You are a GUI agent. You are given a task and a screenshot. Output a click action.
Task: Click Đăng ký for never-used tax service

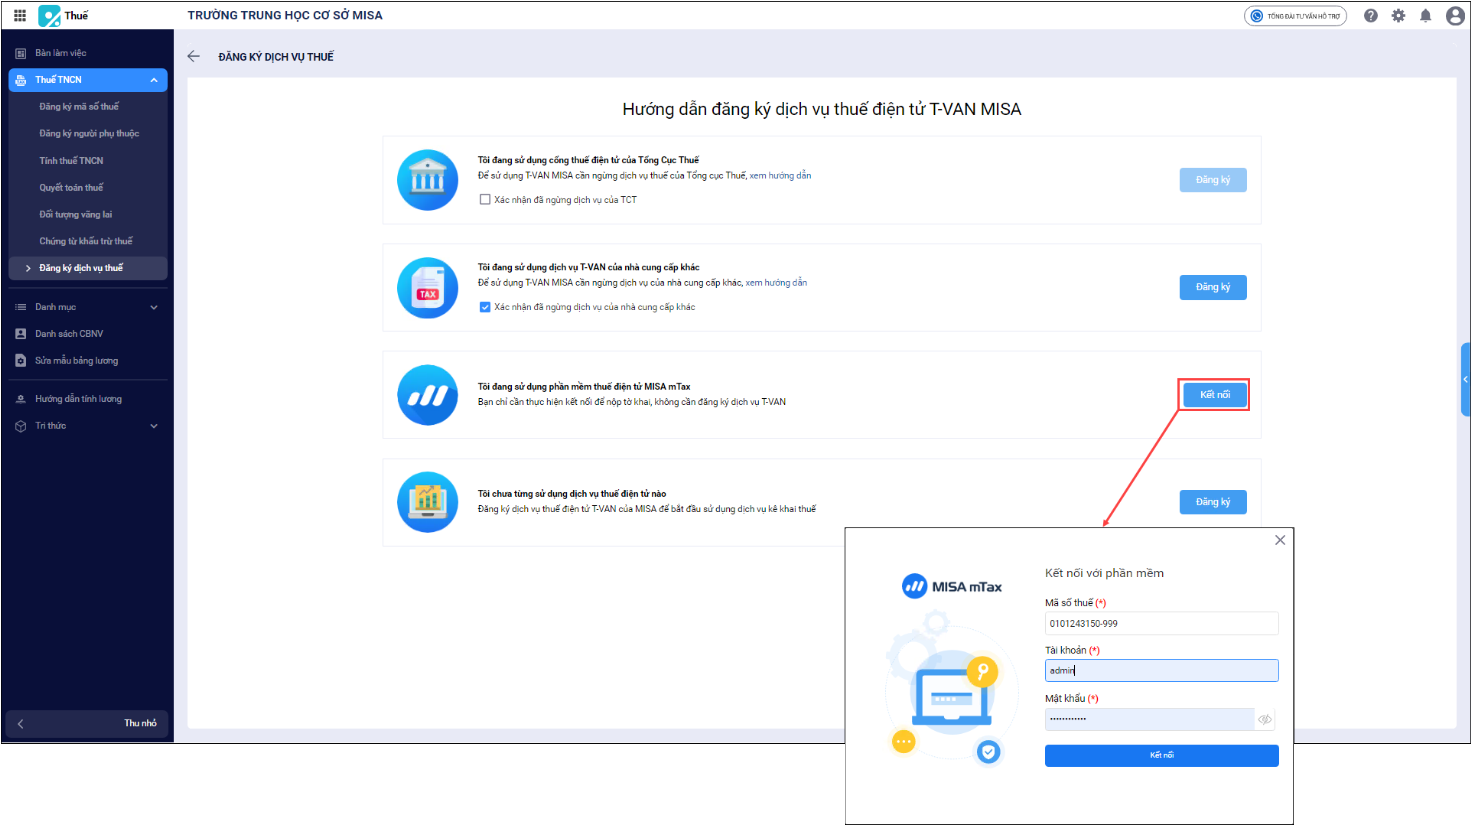tap(1213, 502)
